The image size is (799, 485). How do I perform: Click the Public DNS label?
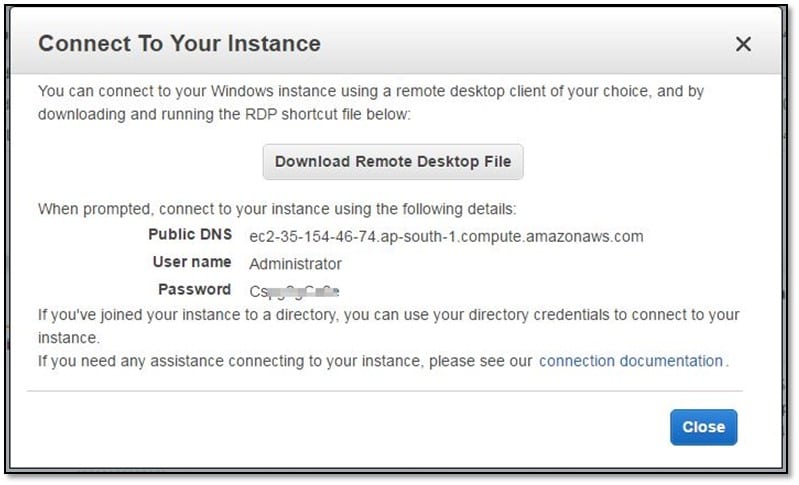(x=190, y=236)
